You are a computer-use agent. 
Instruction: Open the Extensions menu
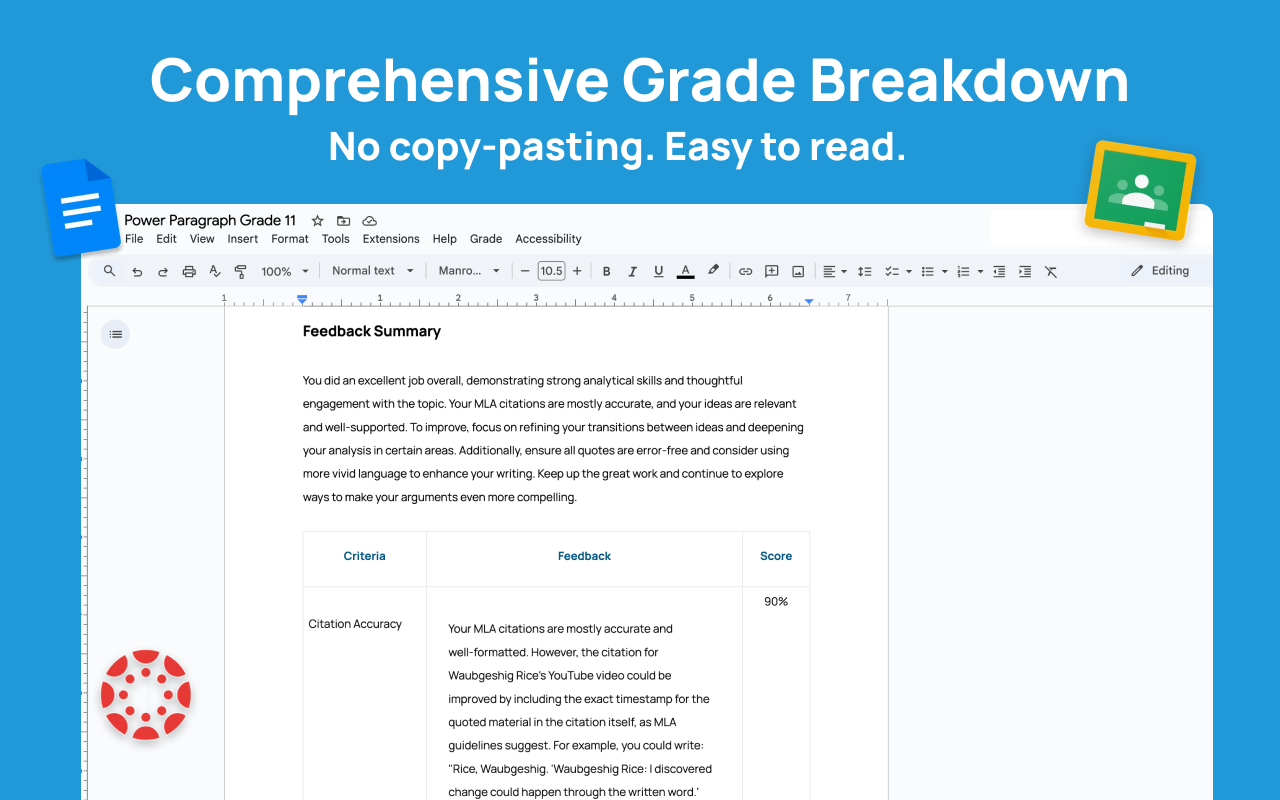pos(391,239)
